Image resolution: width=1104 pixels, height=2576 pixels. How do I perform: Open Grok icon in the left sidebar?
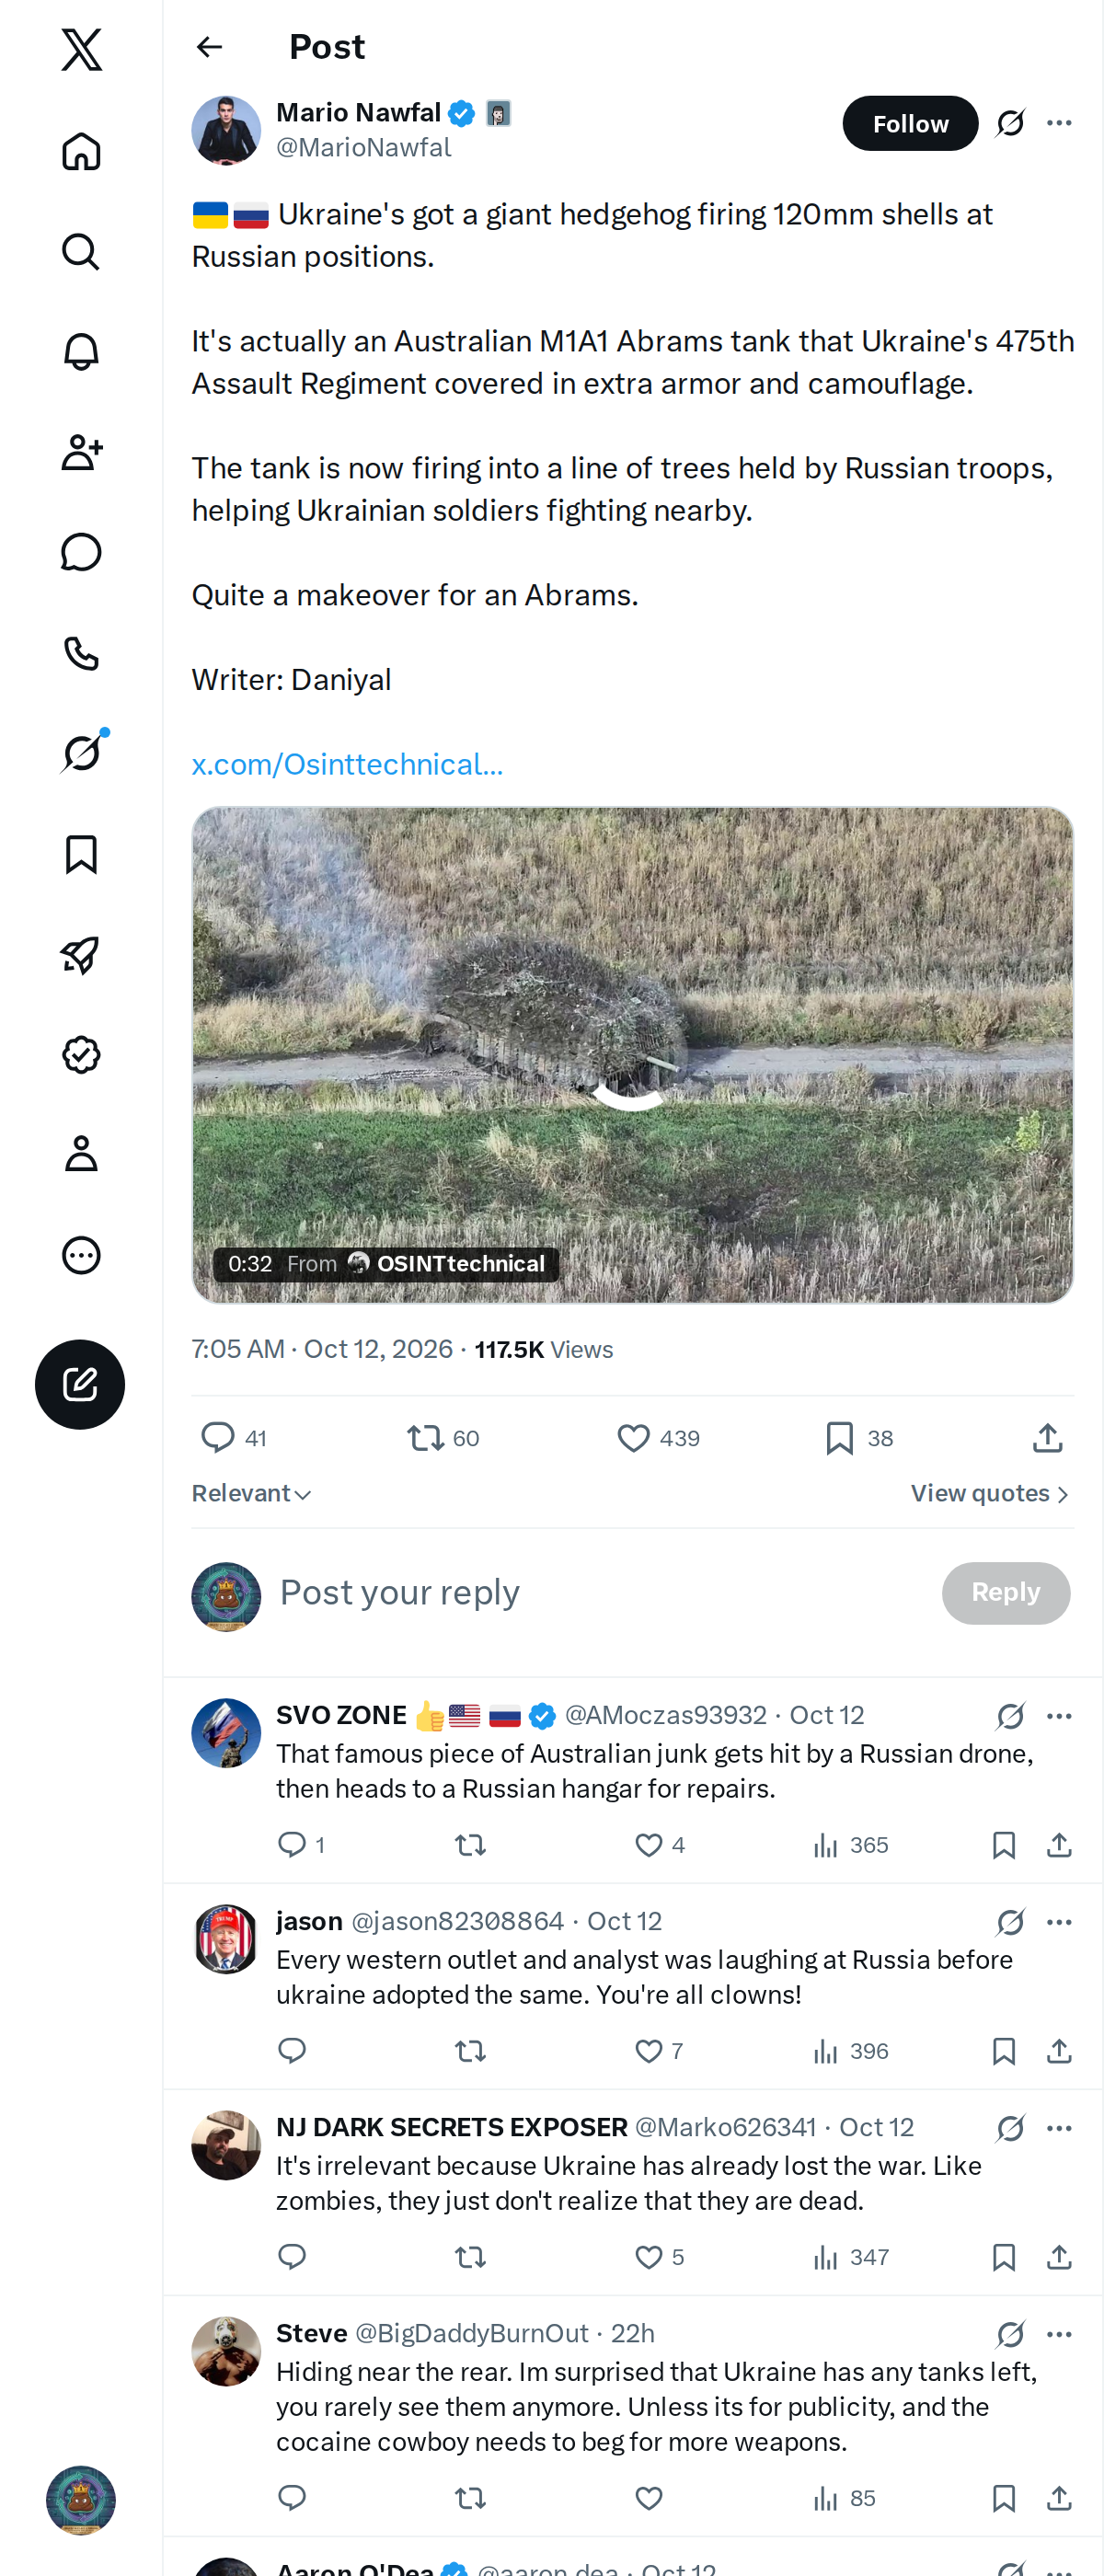(81, 753)
